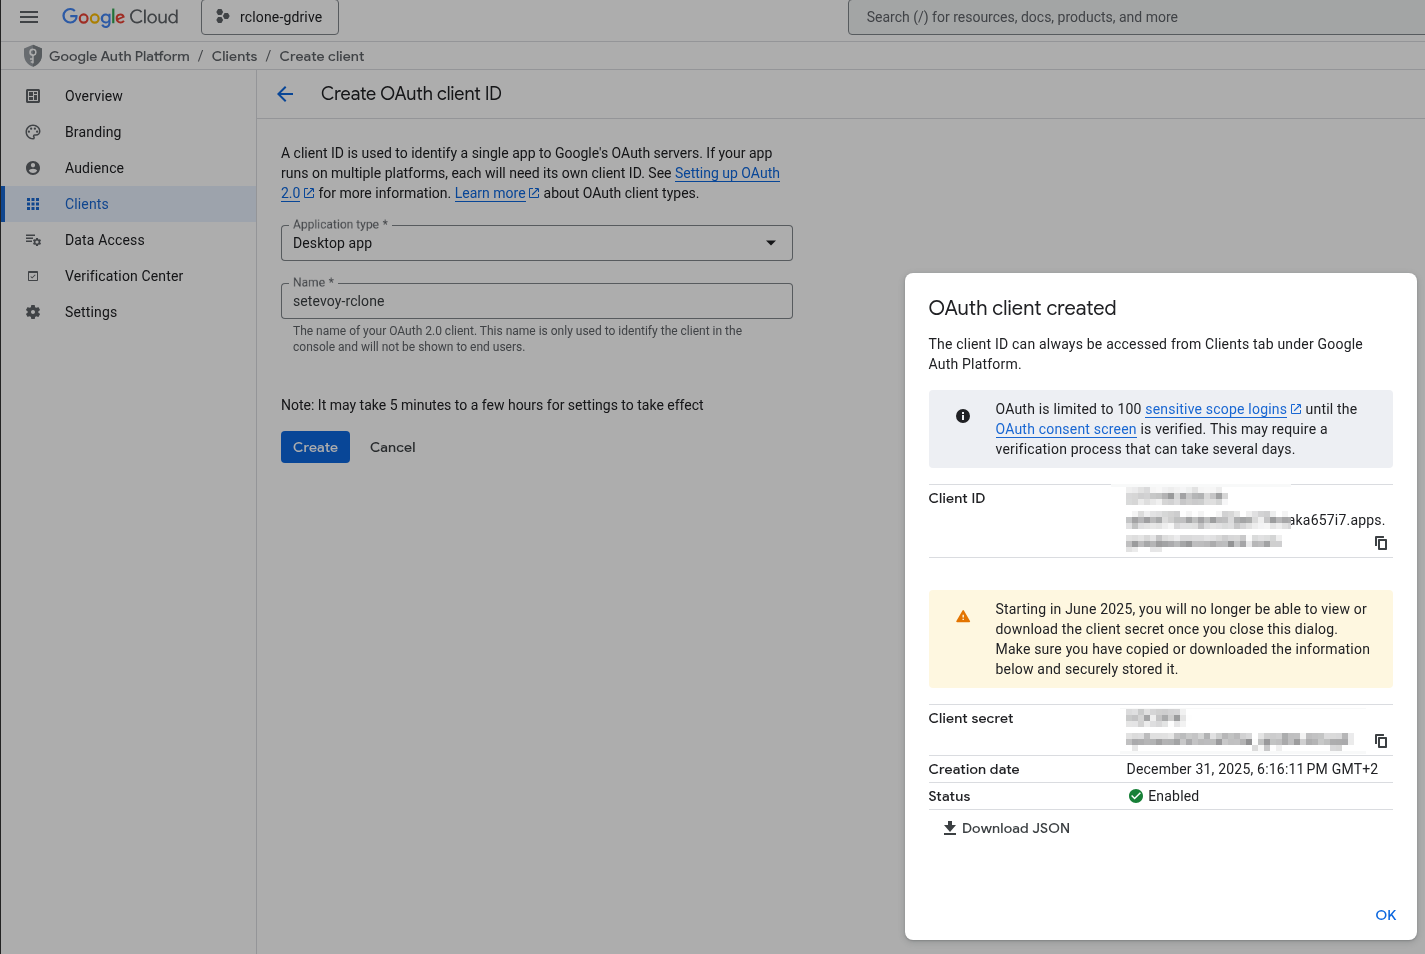Open the hamburger navigation menu
This screenshot has height=954, width=1425.
click(x=29, y=17)
